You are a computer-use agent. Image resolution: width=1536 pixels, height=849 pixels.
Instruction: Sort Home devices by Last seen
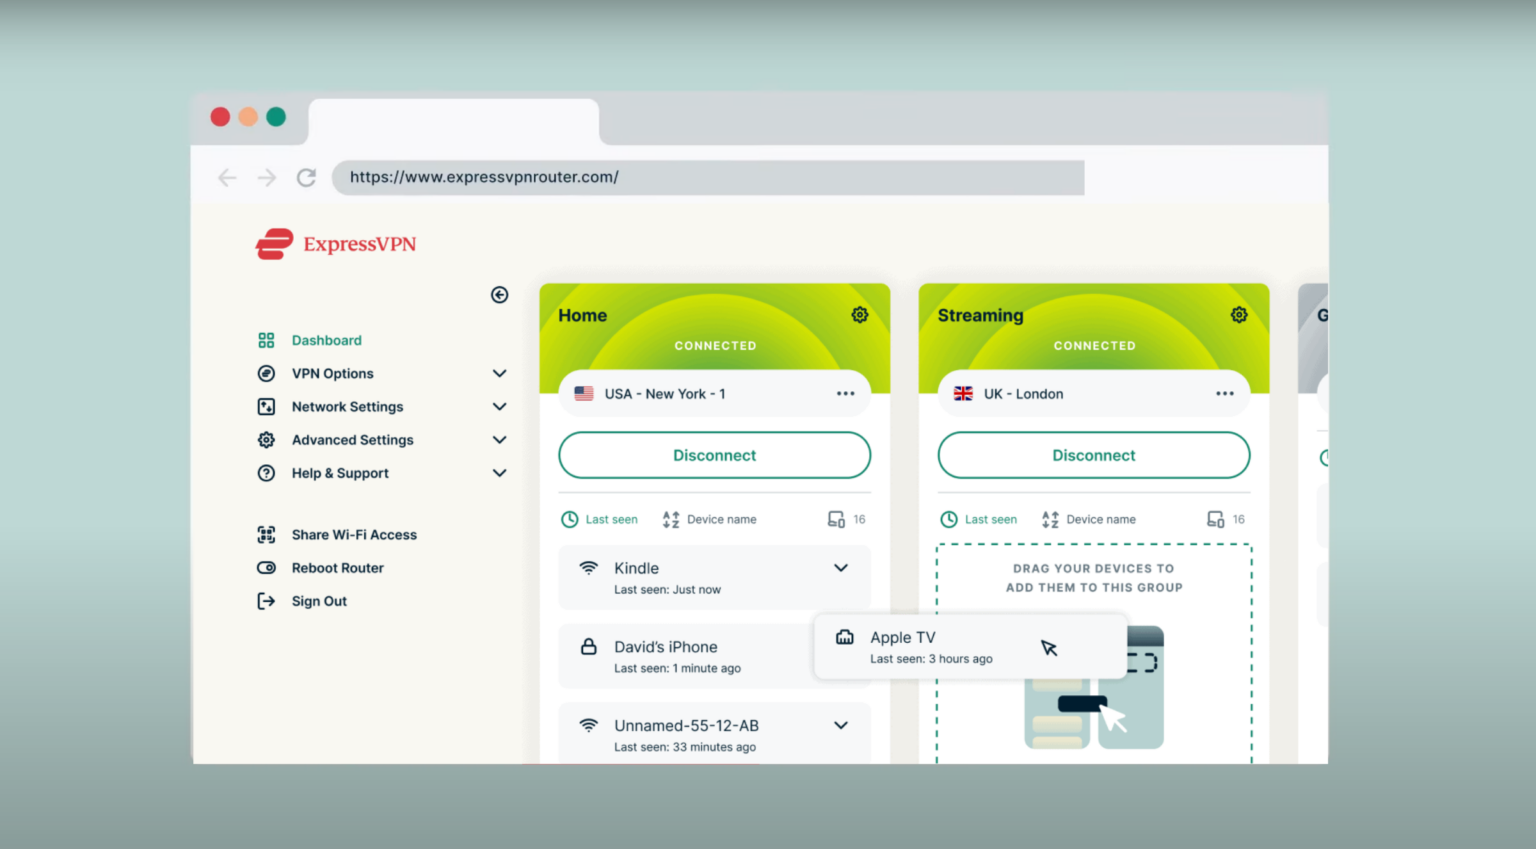[600, 520]
